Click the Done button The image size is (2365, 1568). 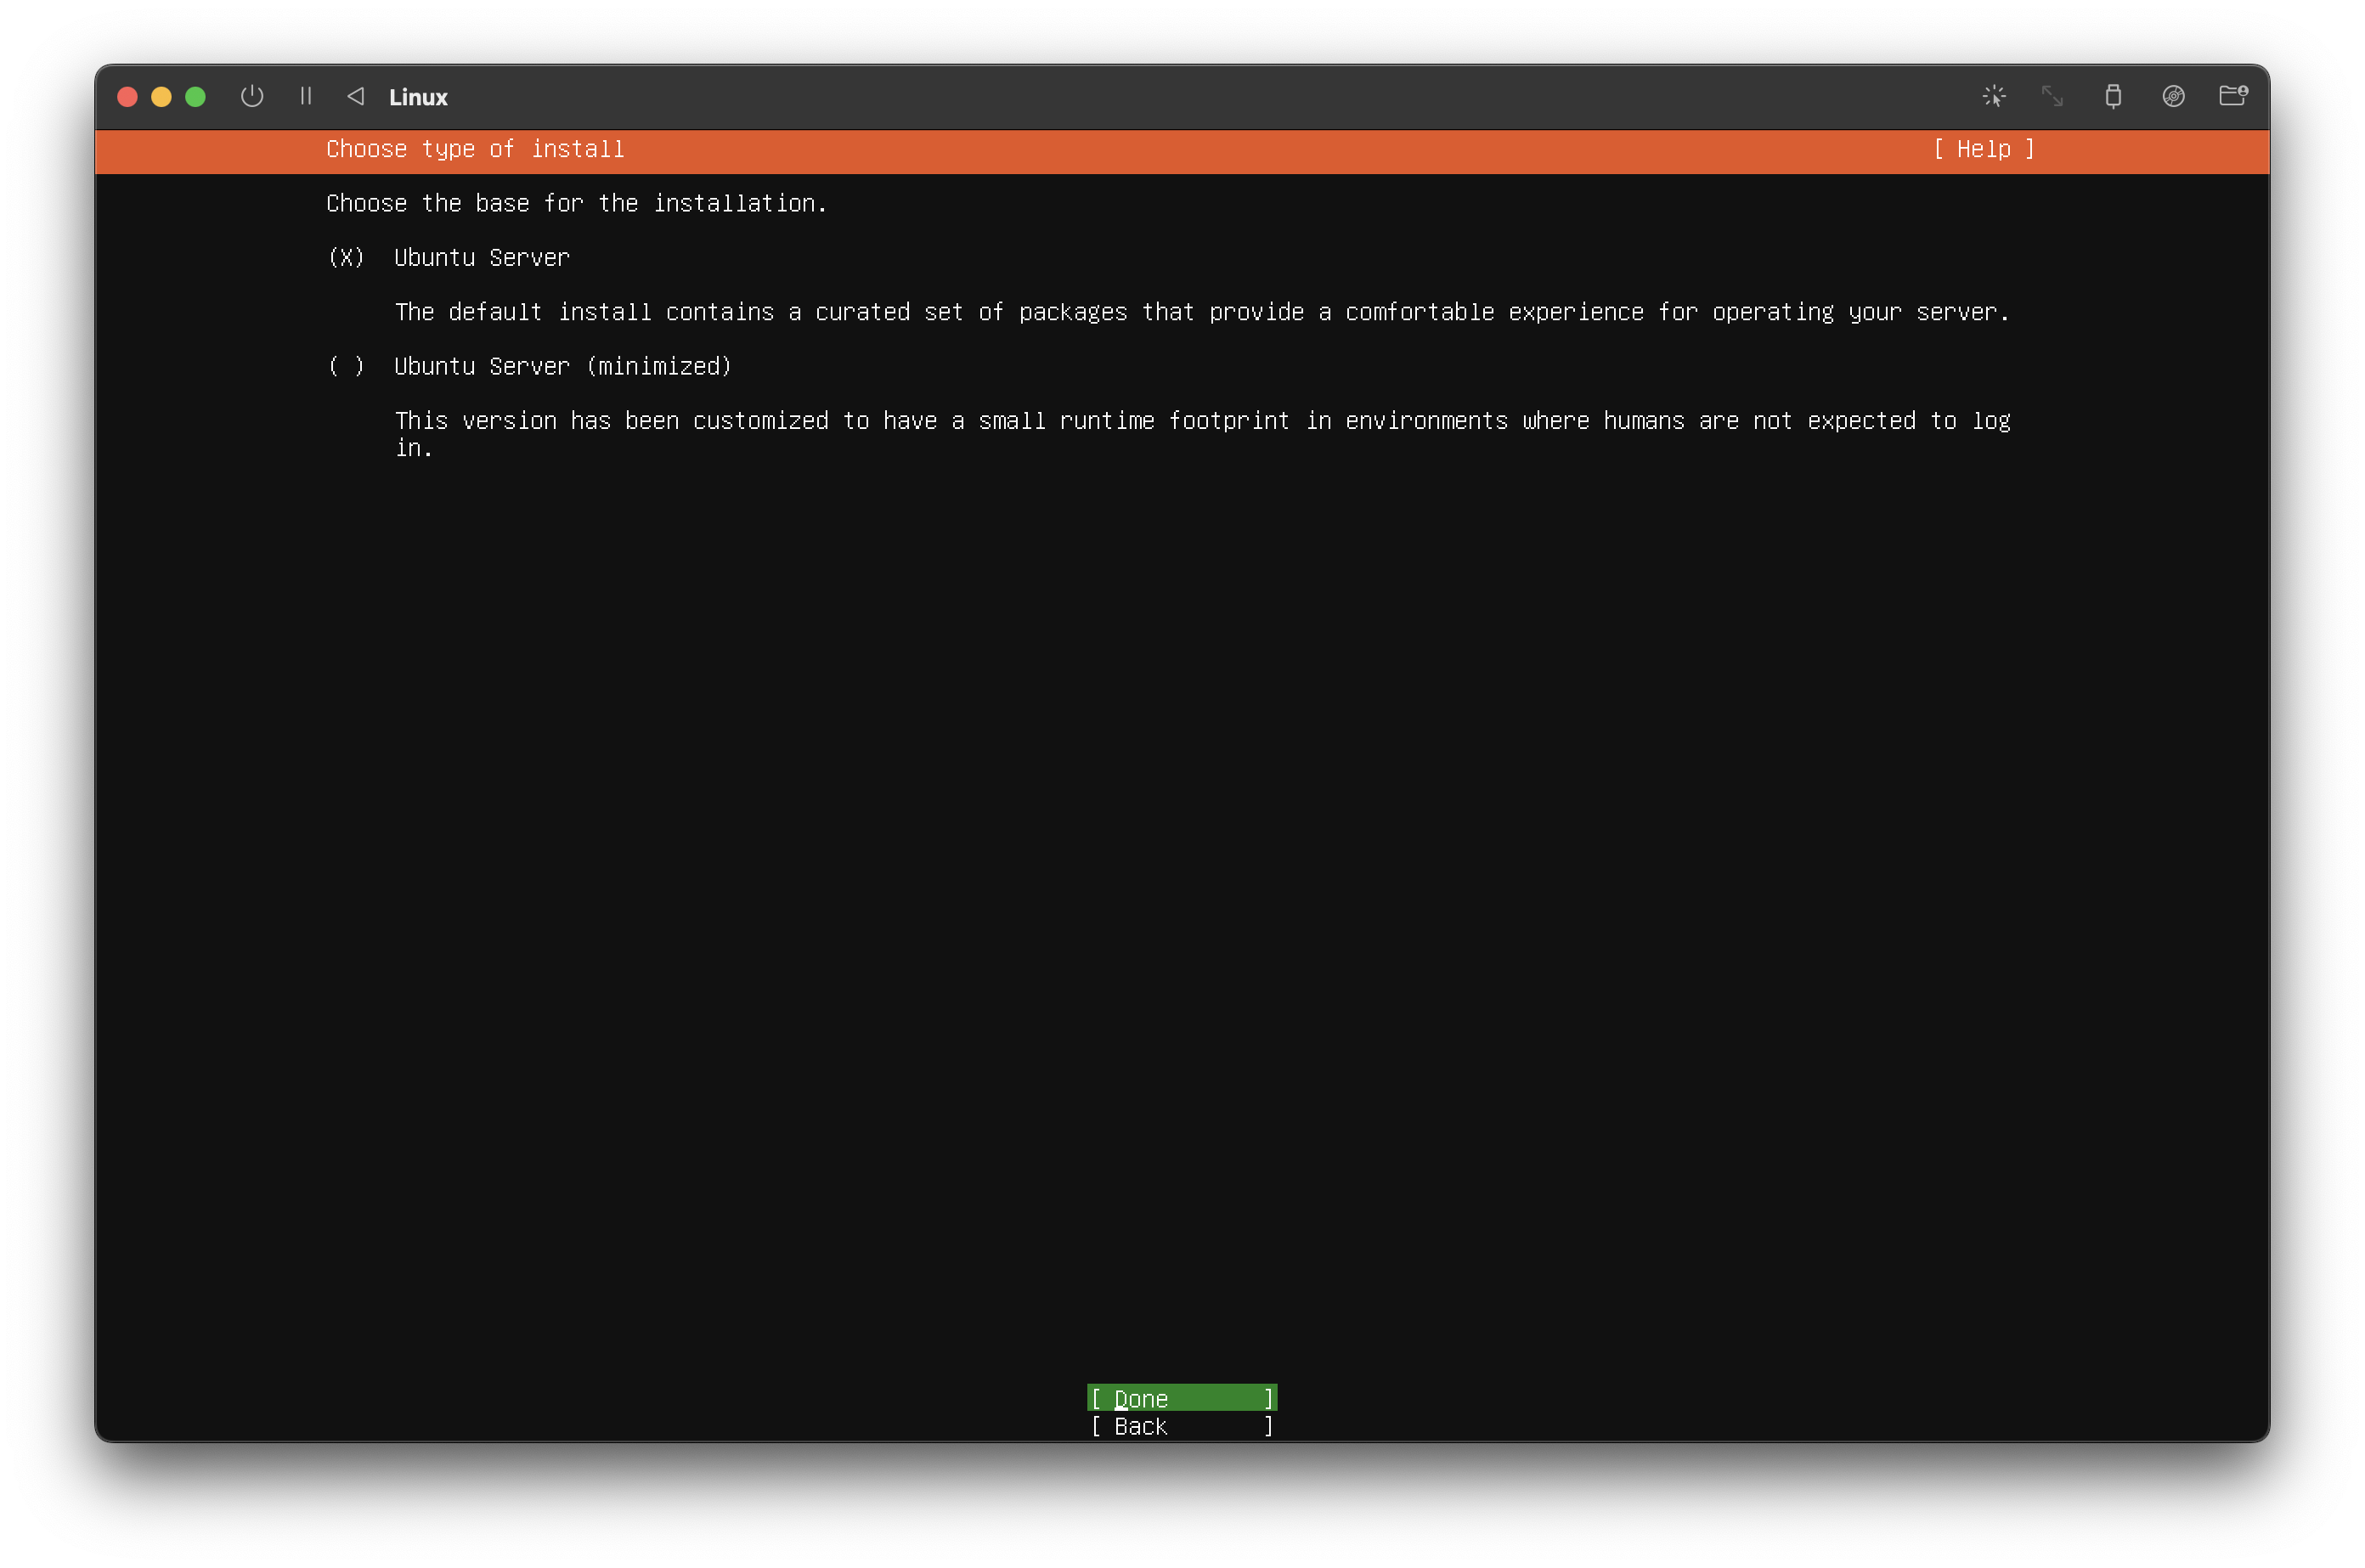coord(1182,1398)
